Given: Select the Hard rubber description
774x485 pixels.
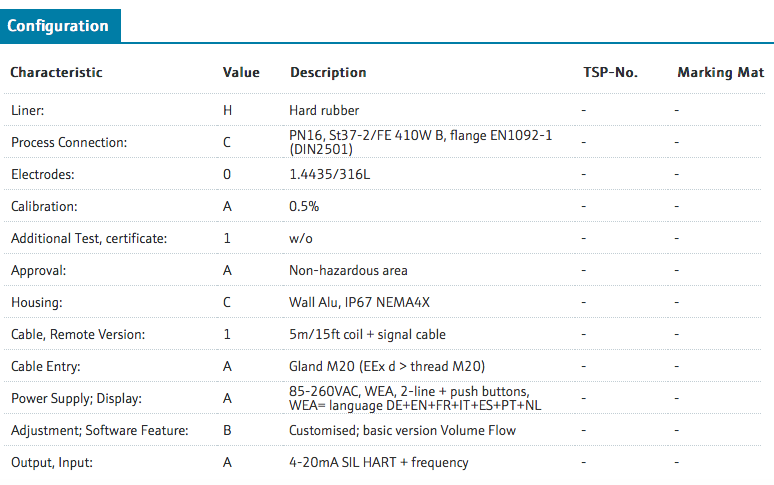Looking at the screenshot, I should 324,110.
